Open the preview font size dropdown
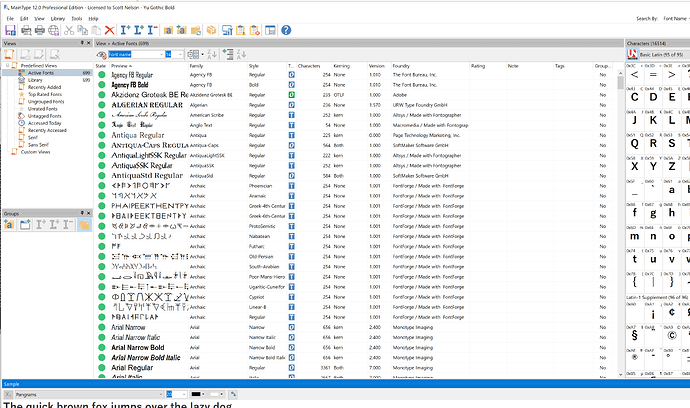This screenshot has width=690, height=408. click(180, 54)
